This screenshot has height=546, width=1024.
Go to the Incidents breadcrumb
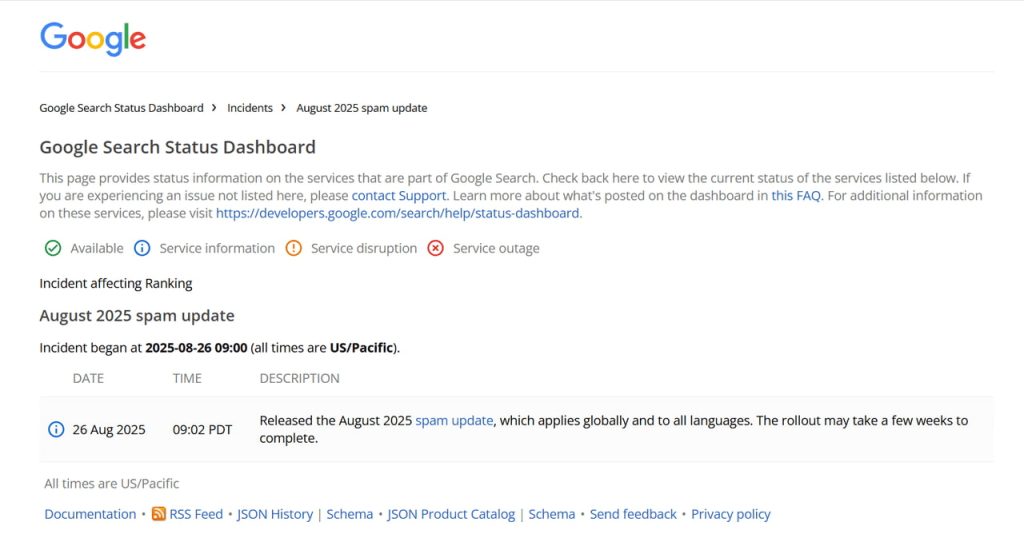(250, 108)
